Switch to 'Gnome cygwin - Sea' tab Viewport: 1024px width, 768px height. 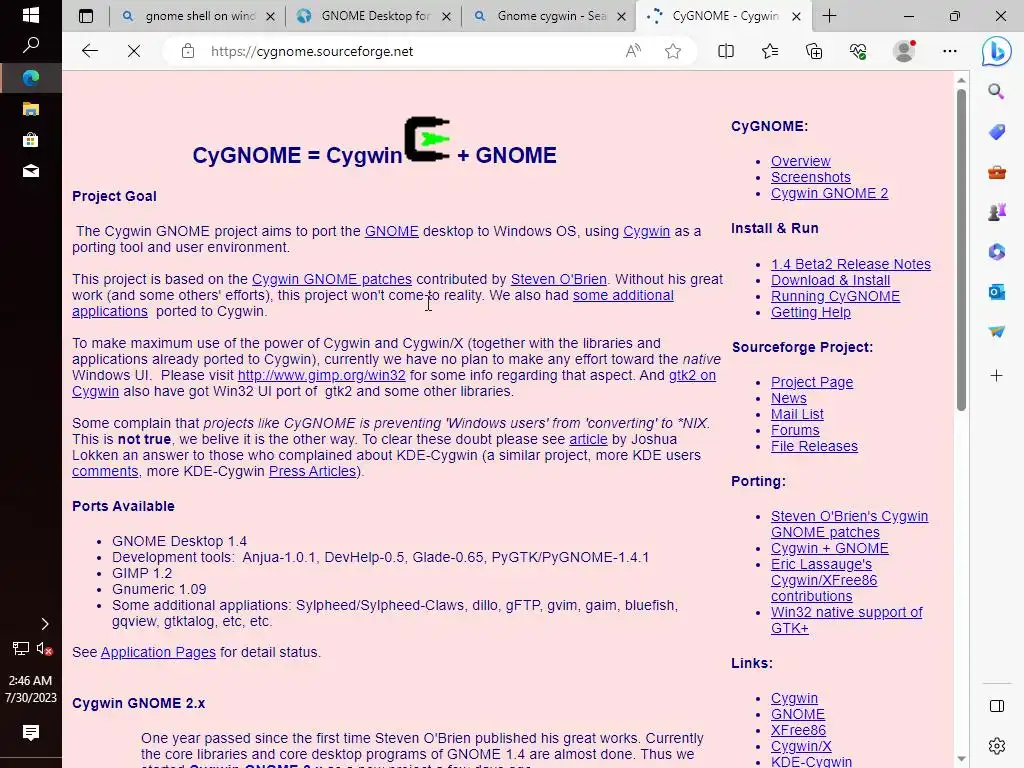point(551,16)
